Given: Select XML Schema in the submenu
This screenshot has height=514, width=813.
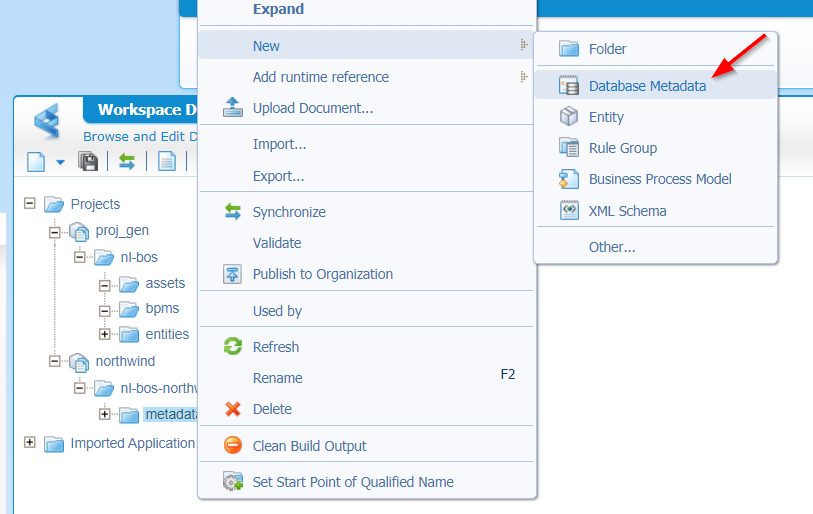Looking at the screenshot, I should (627, 211).
